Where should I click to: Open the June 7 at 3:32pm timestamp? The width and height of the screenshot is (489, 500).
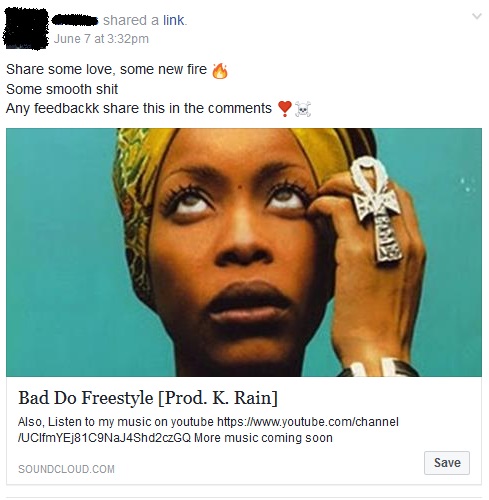click(101, 39)
